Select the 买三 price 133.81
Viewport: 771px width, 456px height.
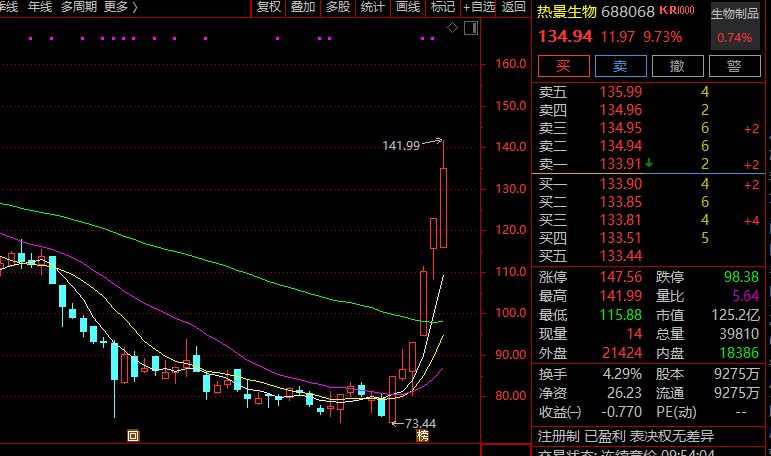pyautogui.click(x=621, y=220)
